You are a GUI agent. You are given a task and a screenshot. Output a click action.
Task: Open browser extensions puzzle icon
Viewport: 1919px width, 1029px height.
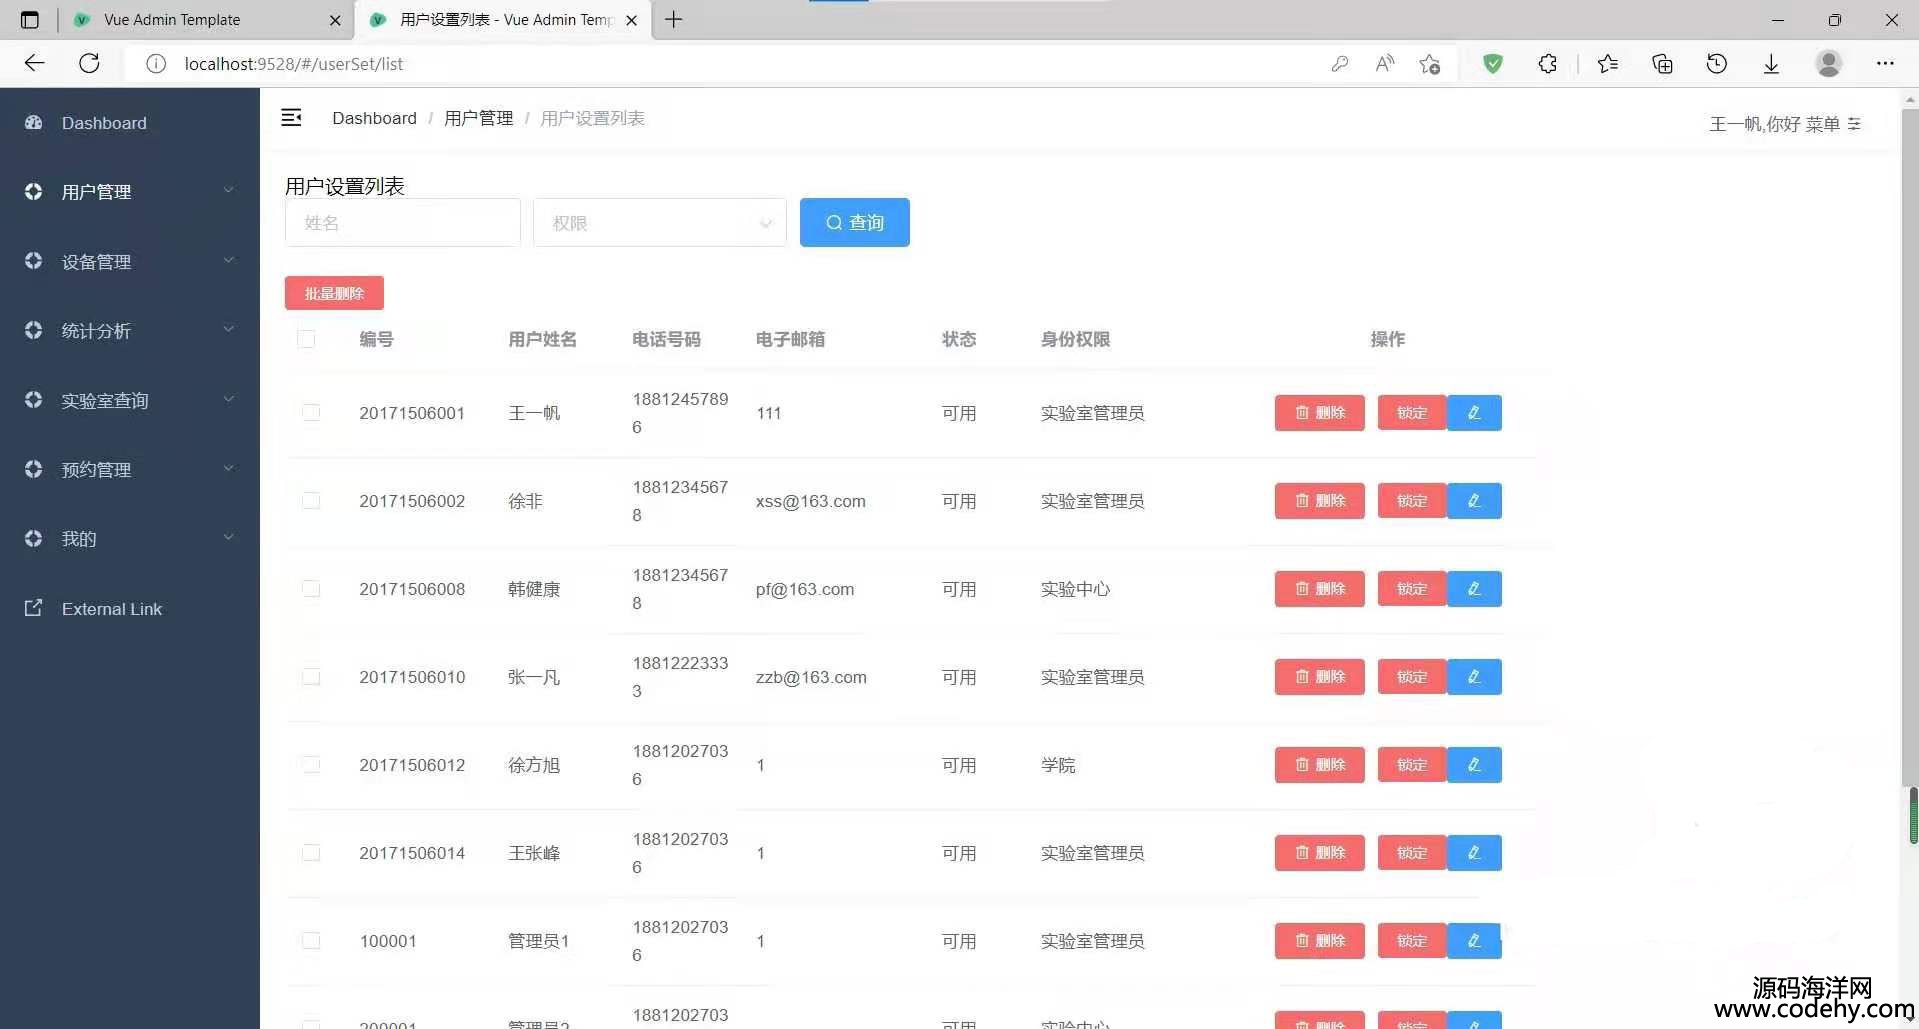(1547, 64)
